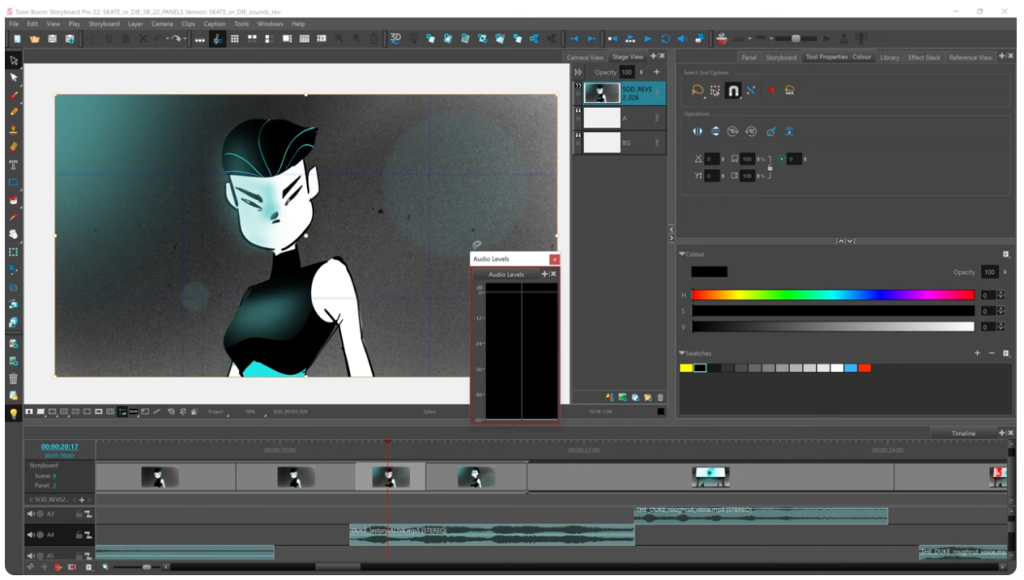Expand the layer panel double-arrow button
The height and width of the screenshot is (580, 1024).
[578, 72]
